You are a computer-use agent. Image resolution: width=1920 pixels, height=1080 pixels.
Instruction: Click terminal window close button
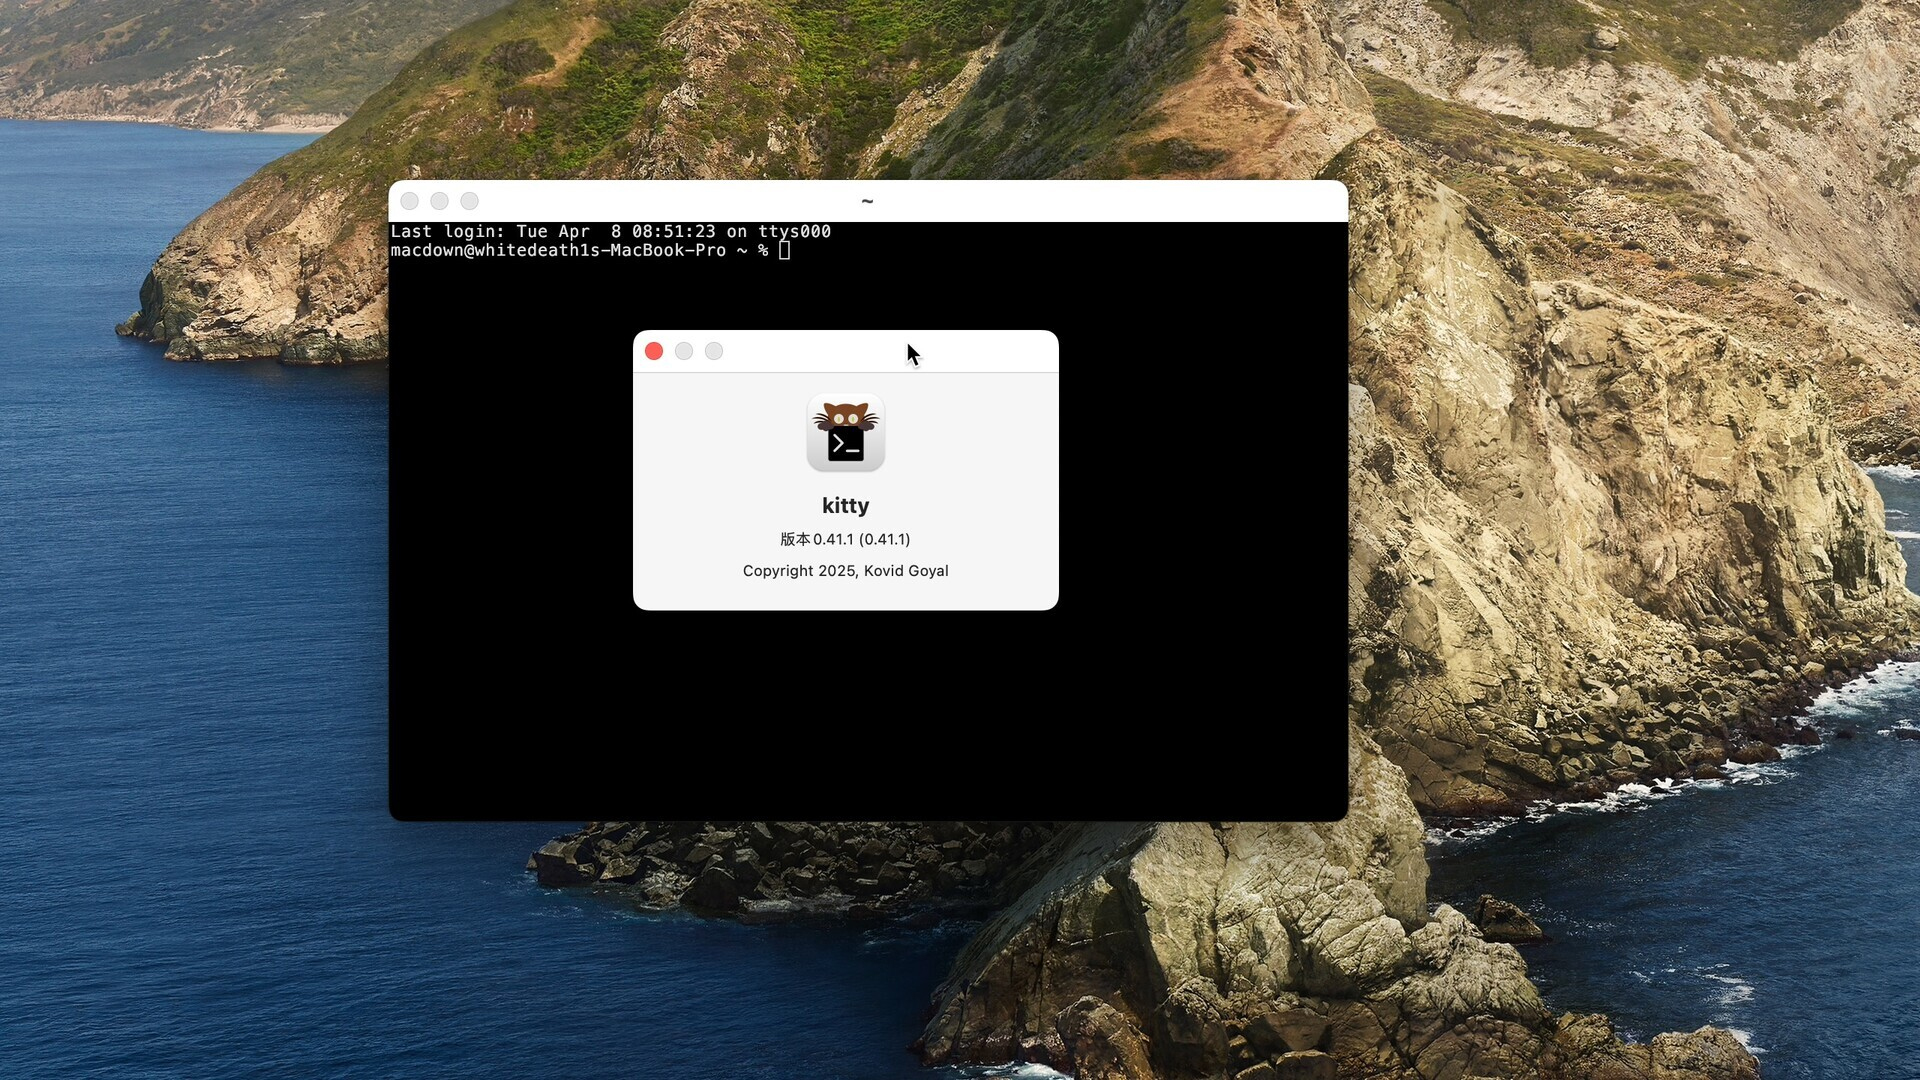[409, 201]
